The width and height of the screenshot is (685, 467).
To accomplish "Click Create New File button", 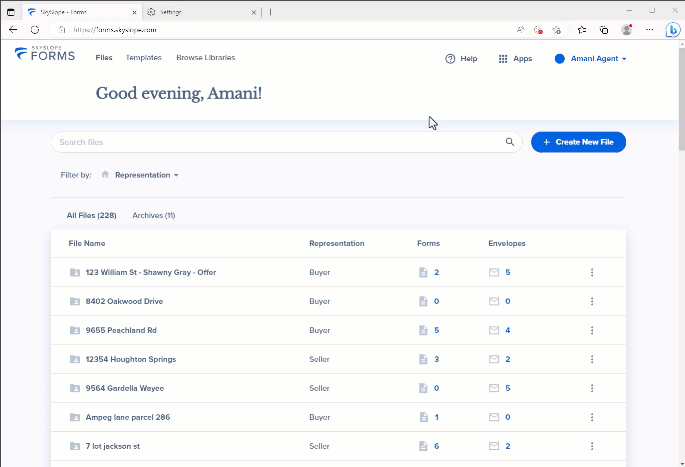I will (578, 142).
